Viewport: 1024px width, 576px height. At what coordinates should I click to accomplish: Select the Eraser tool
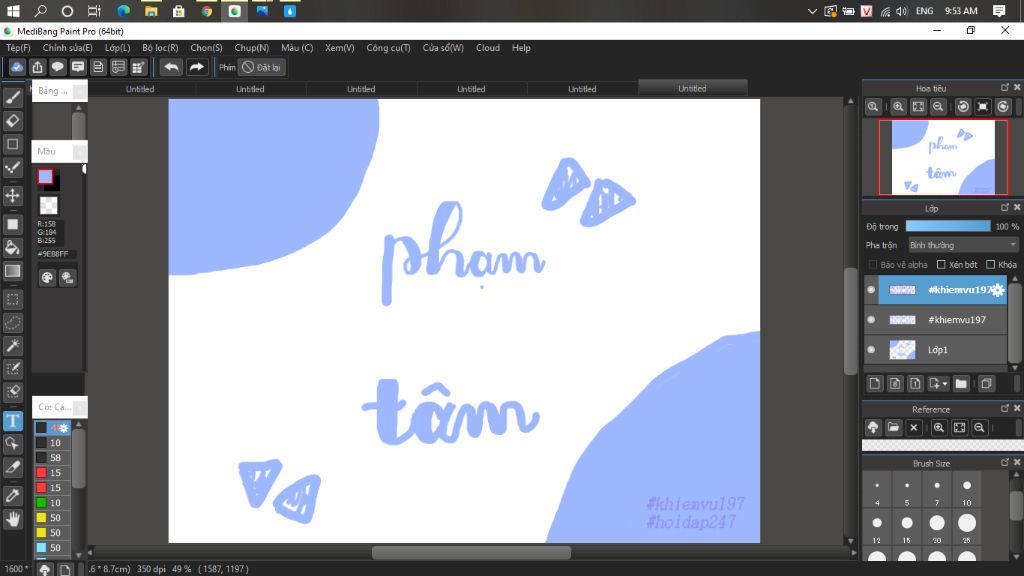pos(12,121)
